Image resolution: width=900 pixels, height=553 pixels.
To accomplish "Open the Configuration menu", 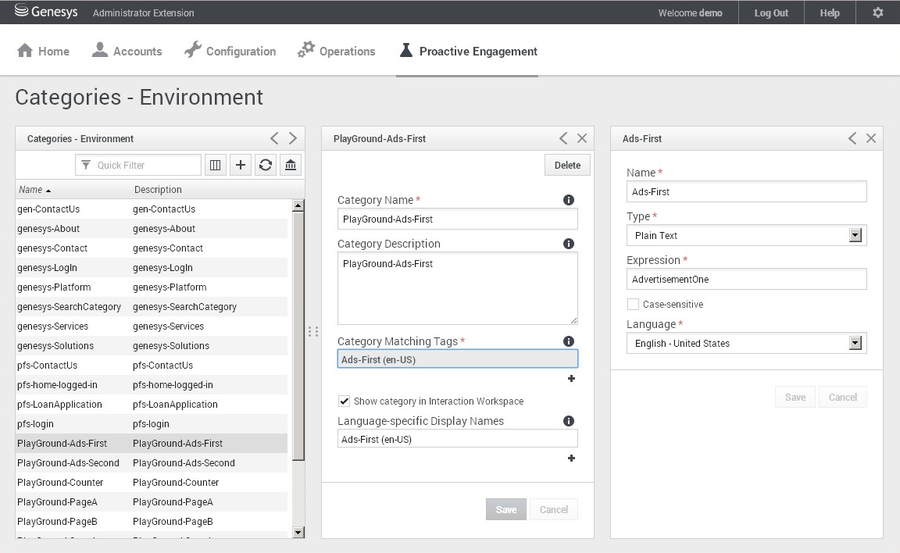I will click(230, 51).
